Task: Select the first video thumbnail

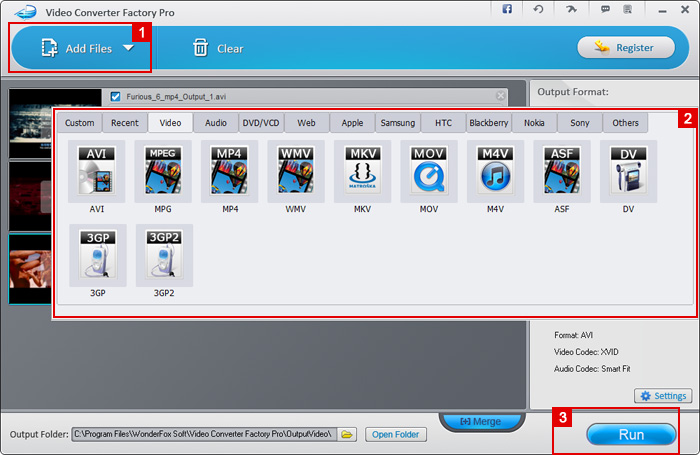Action: [x=31, y=123]
